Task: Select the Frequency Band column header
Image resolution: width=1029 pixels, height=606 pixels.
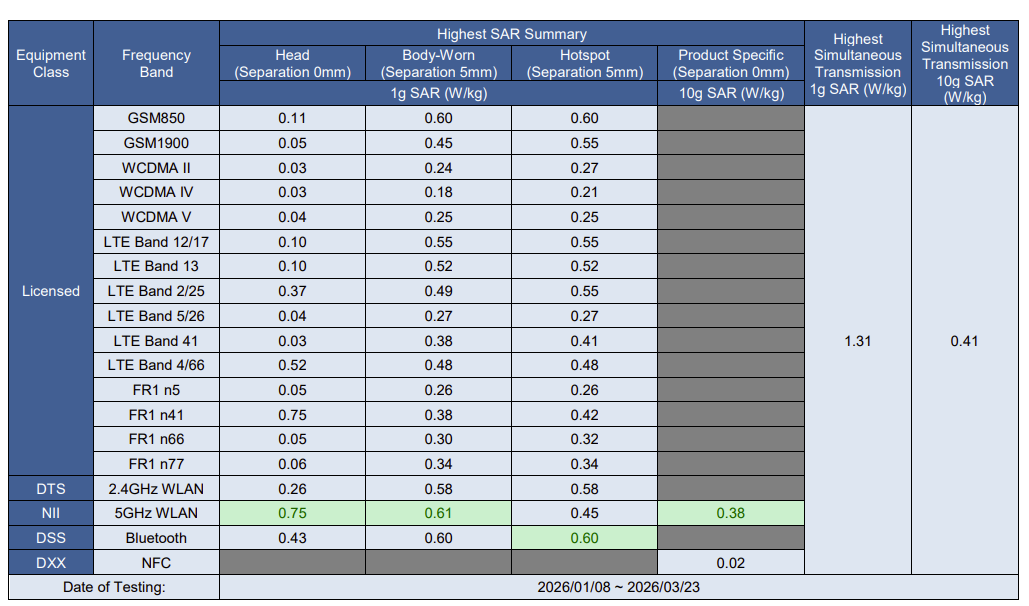Action: 156,63
